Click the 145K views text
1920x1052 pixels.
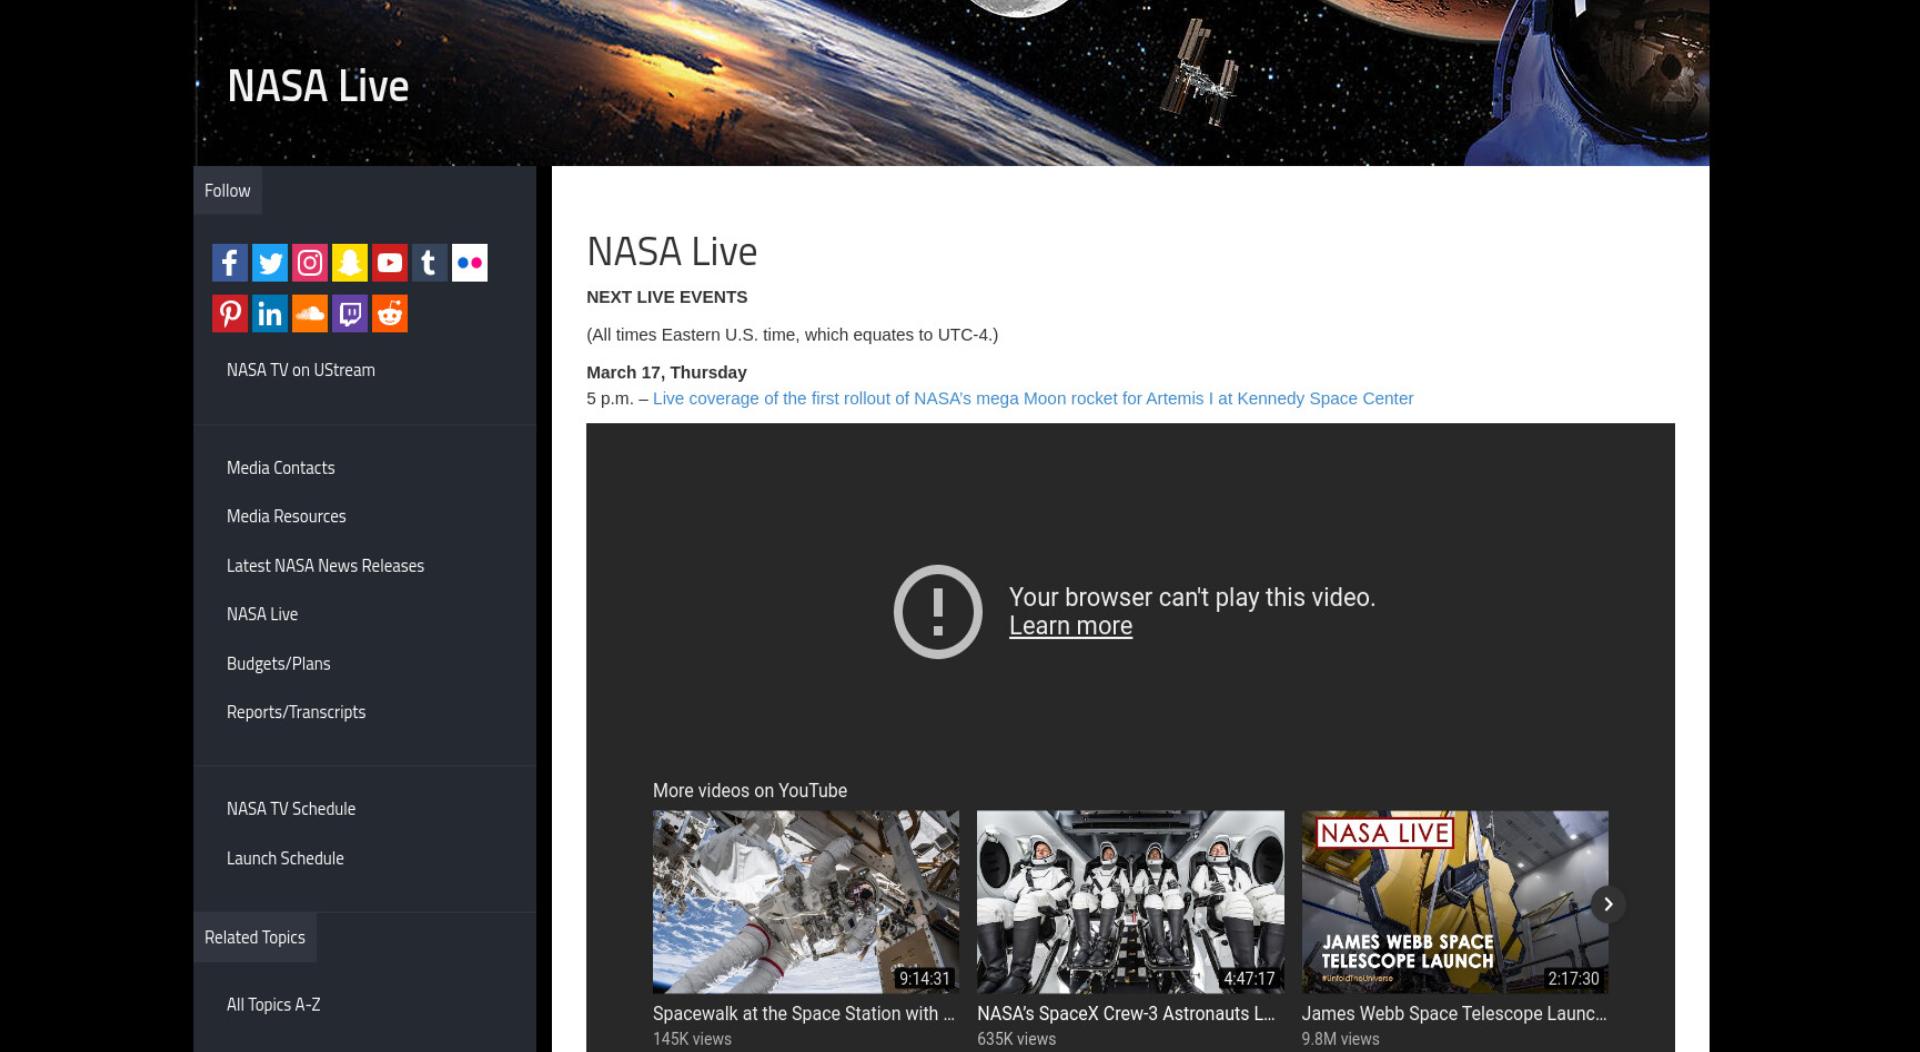point(692,1039)
